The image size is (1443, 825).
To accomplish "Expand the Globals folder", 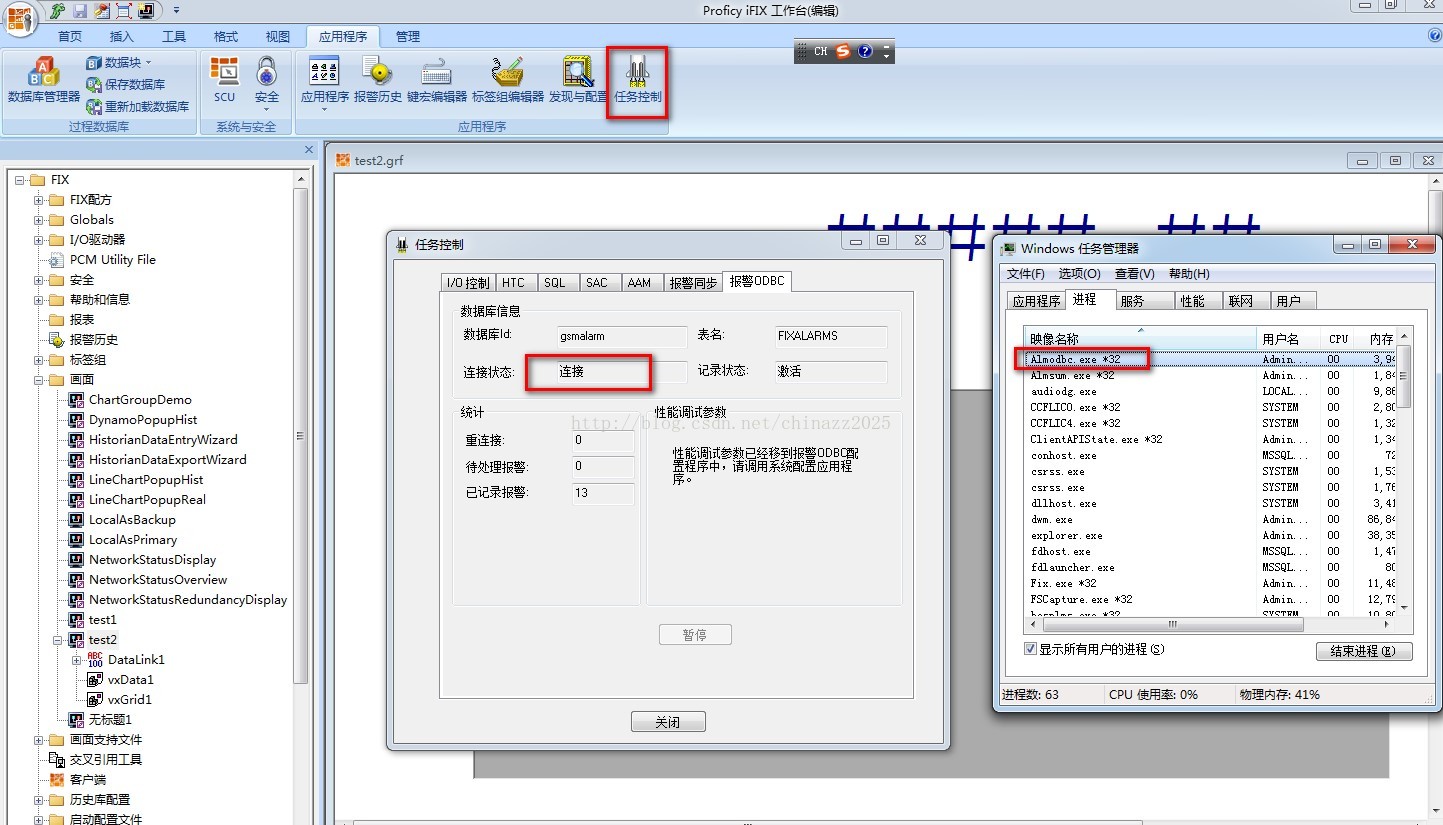I will pyautogui.click(x=39, y=220).
